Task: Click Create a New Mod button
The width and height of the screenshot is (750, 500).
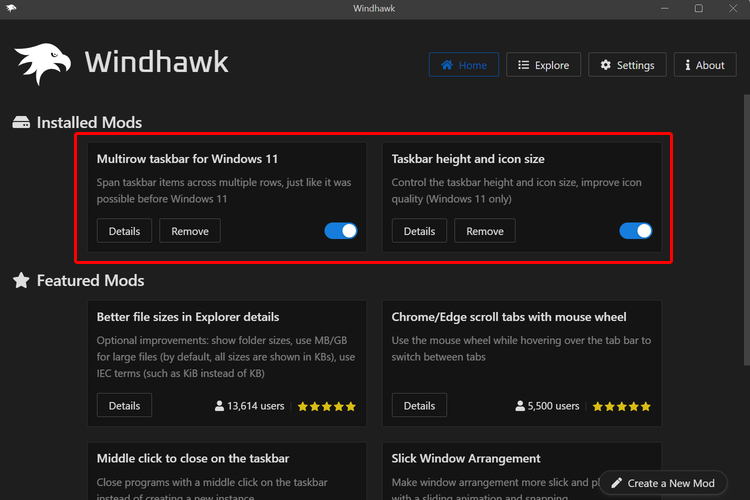Action: click(x=663, y=483)
